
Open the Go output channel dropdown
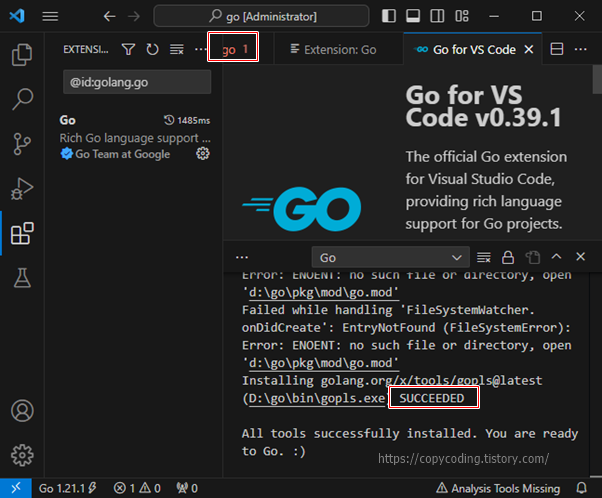tap(390, 257)
